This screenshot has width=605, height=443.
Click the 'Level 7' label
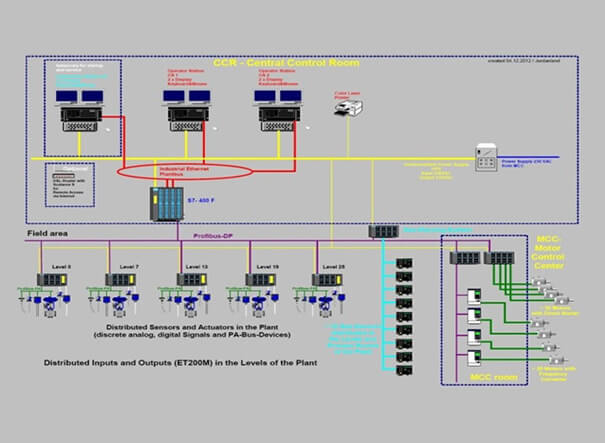(129, 267)
